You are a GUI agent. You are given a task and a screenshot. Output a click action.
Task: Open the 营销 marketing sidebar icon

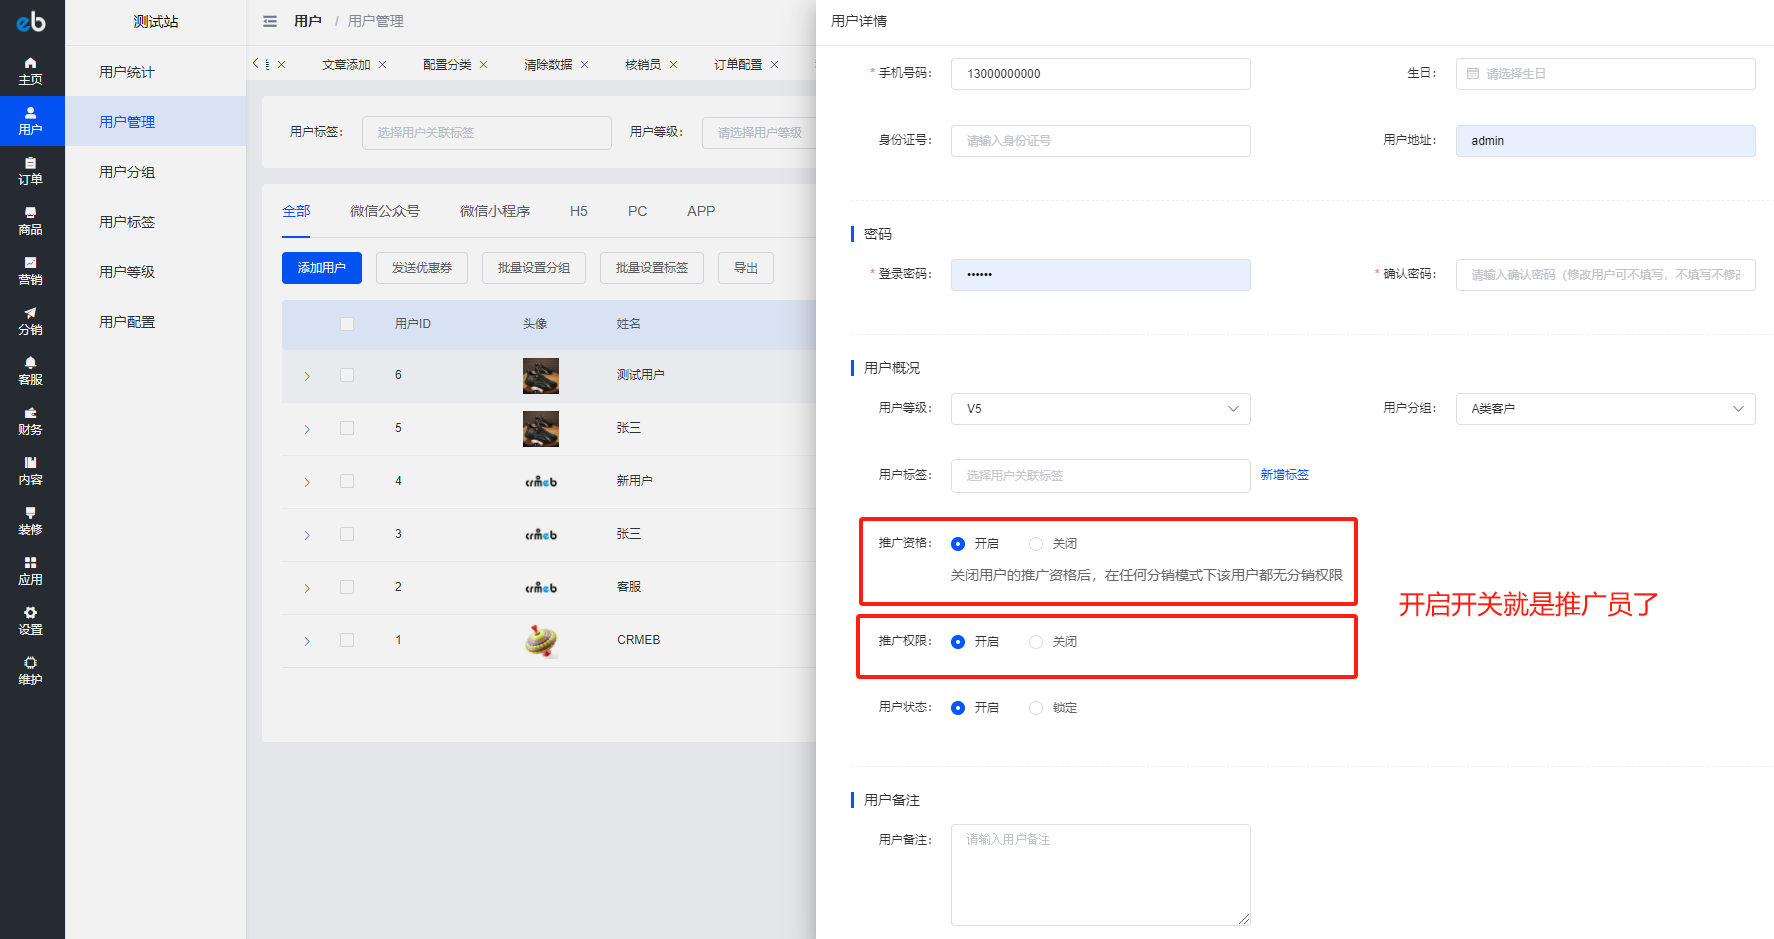click(x=31, y=271)
